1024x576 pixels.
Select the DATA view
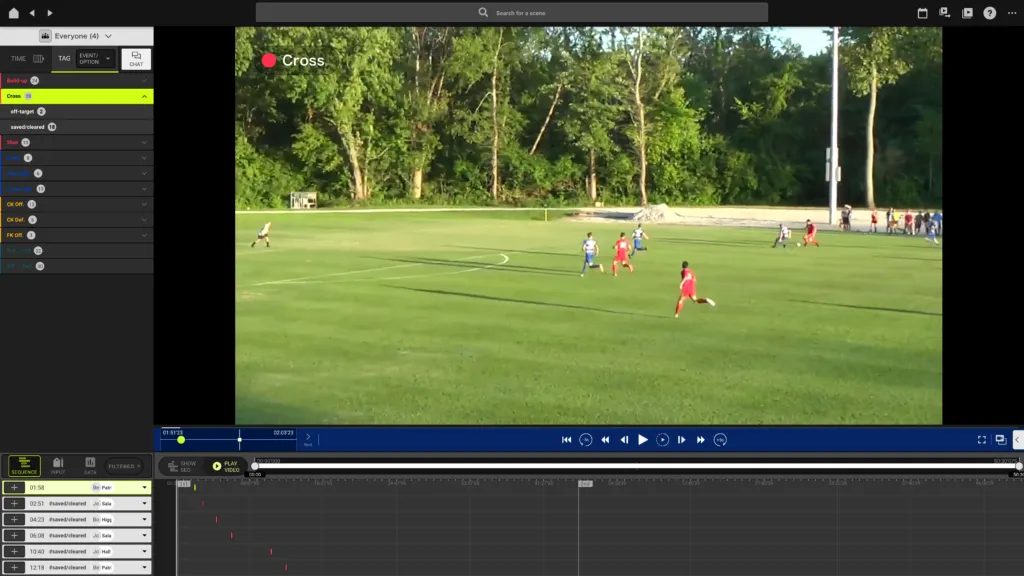click(90, 466)
